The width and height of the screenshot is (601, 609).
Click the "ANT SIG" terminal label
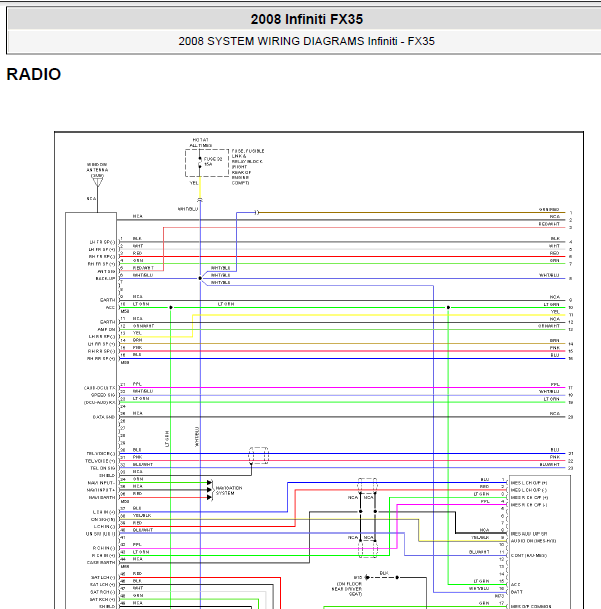coord(106,271)
